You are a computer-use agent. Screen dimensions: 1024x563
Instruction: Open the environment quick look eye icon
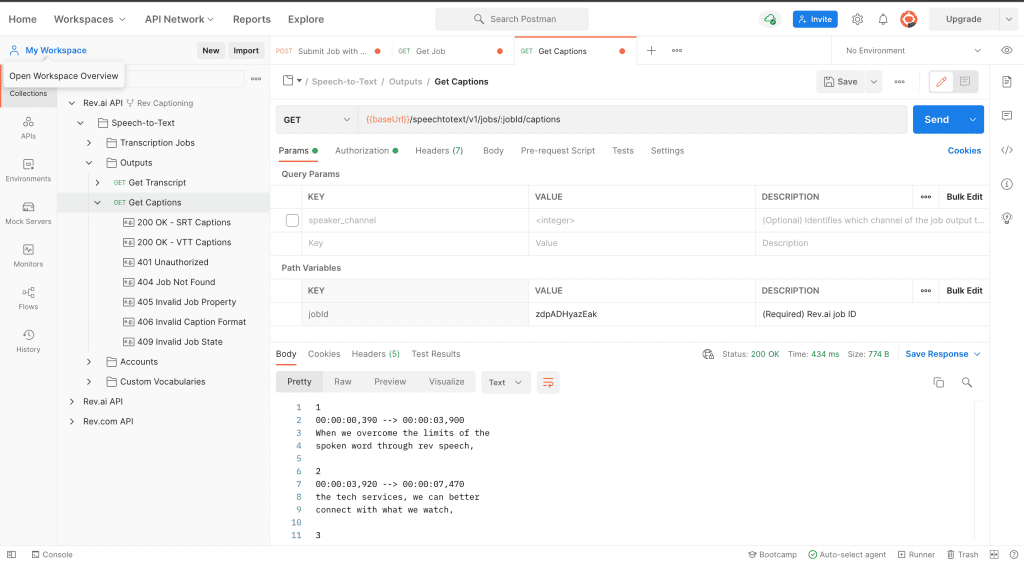pos(1006,50)
